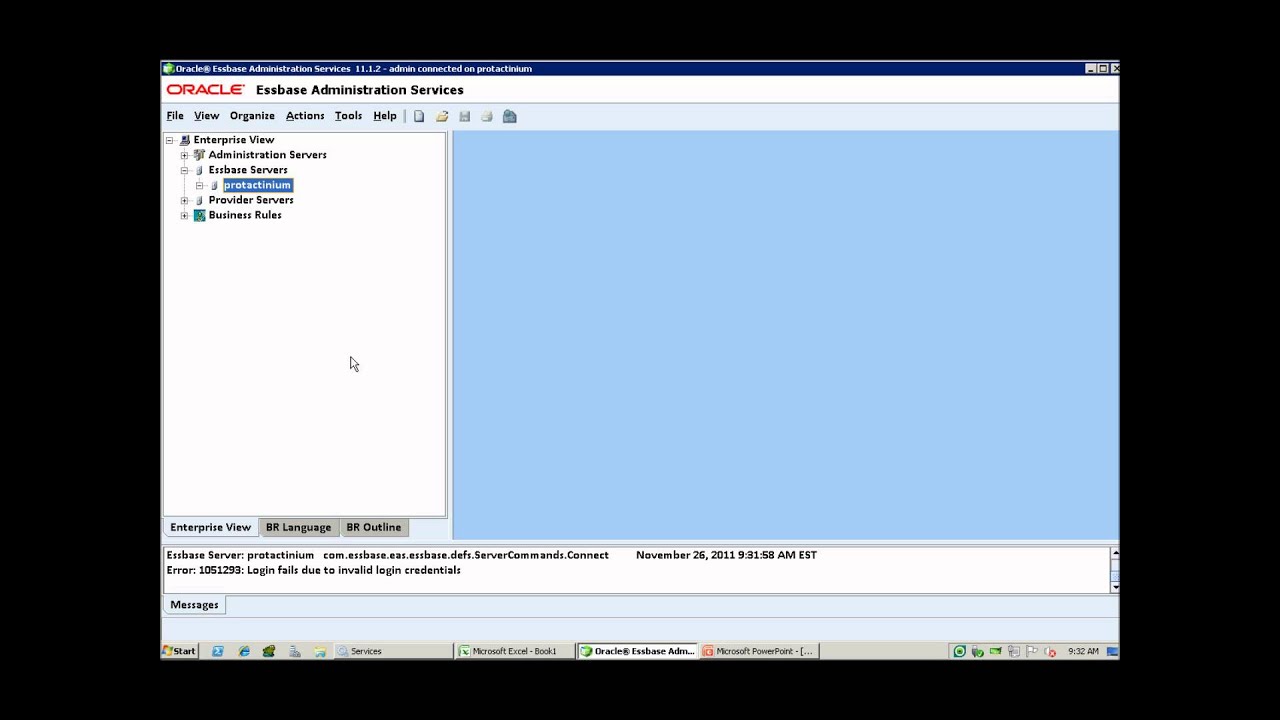Click the first quick launch icon beside Start
The image size is (1280, 720).
point(218,651)
